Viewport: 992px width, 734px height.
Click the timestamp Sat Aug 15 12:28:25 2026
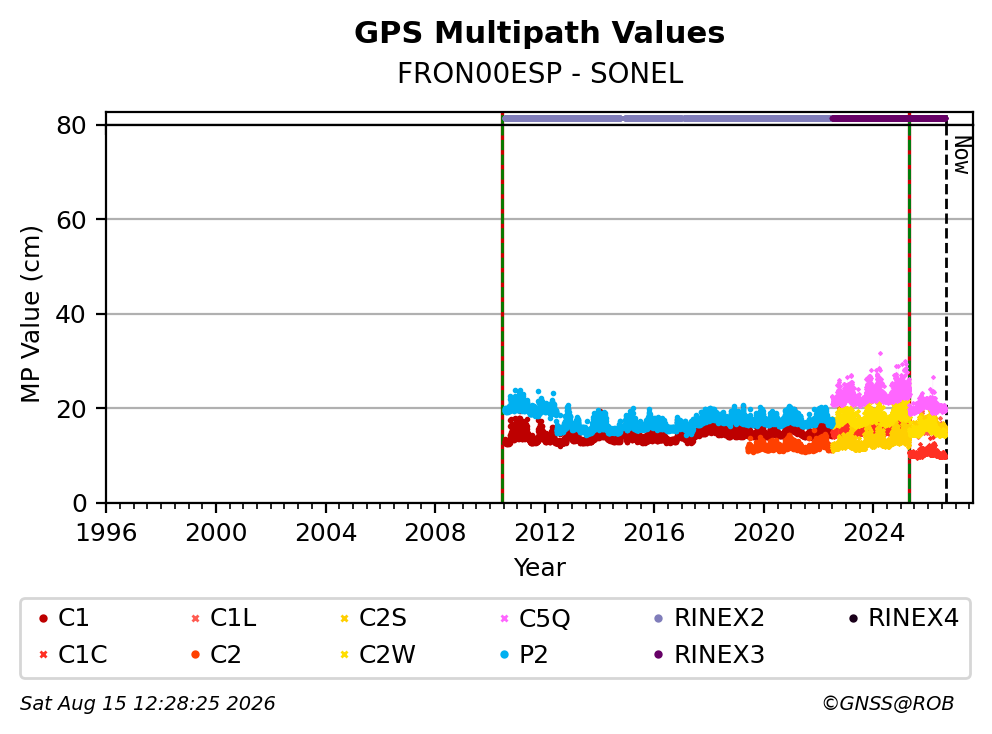[147, 704]
